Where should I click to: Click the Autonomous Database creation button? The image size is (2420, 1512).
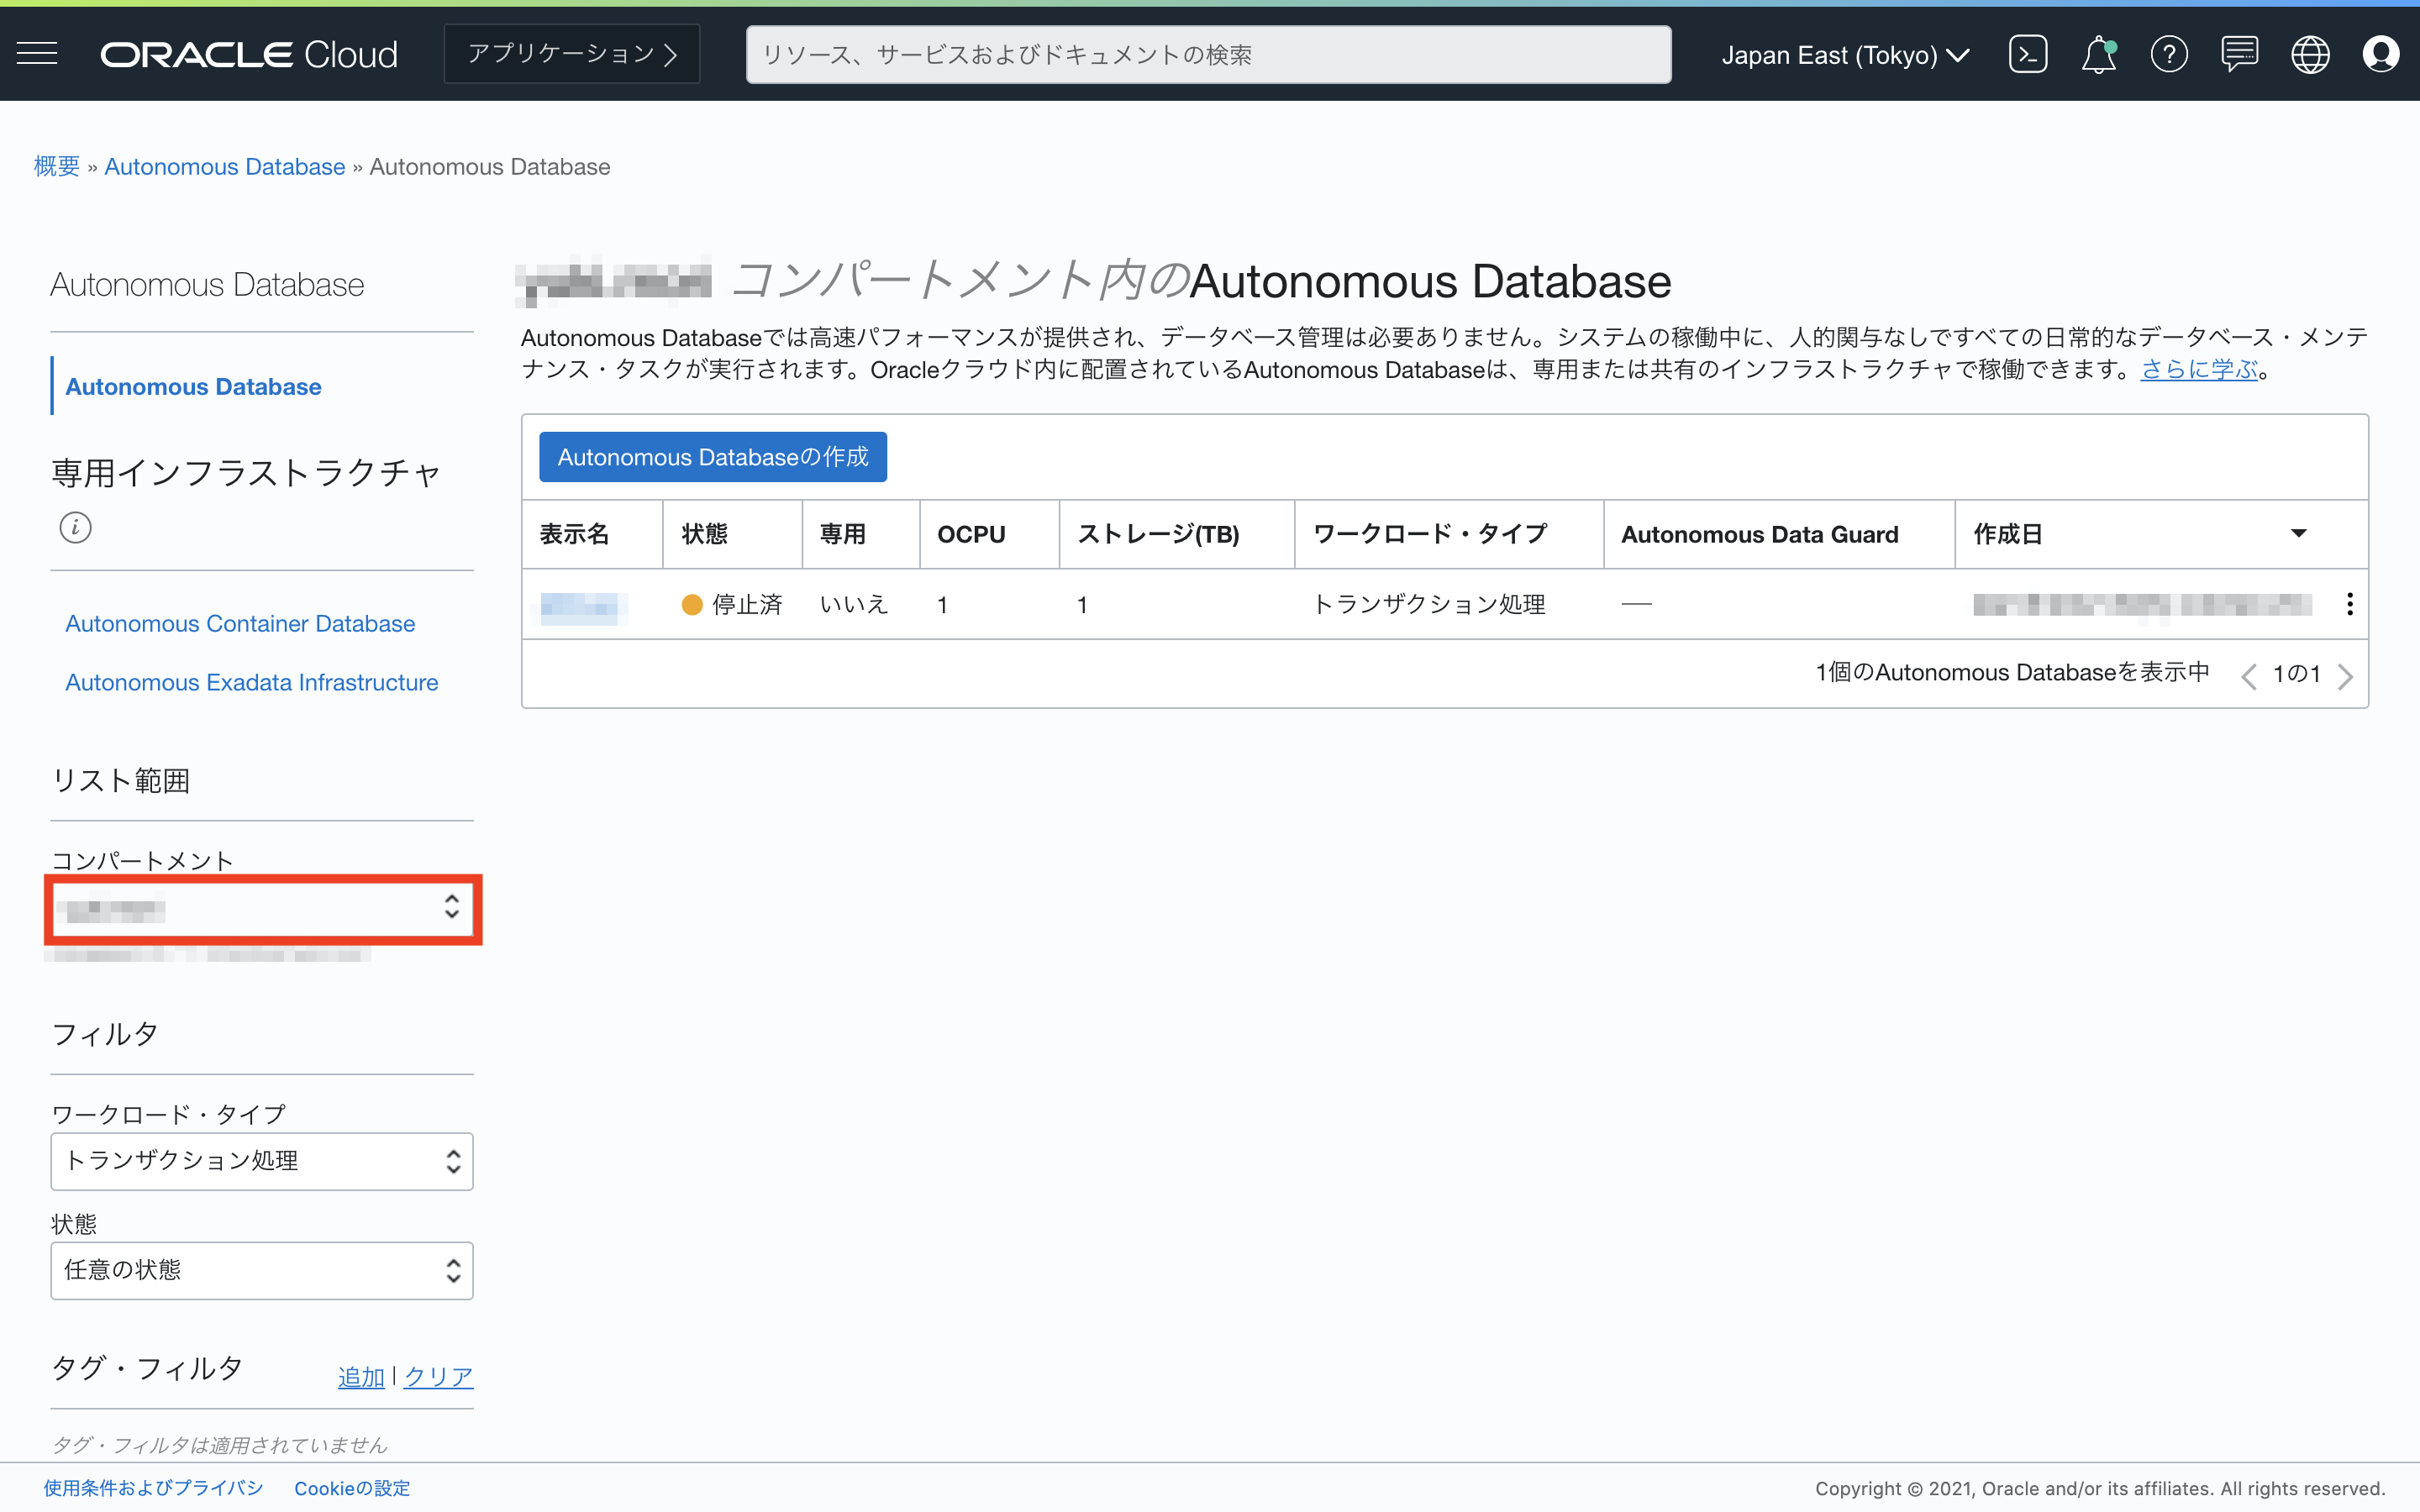pos(712,457)
